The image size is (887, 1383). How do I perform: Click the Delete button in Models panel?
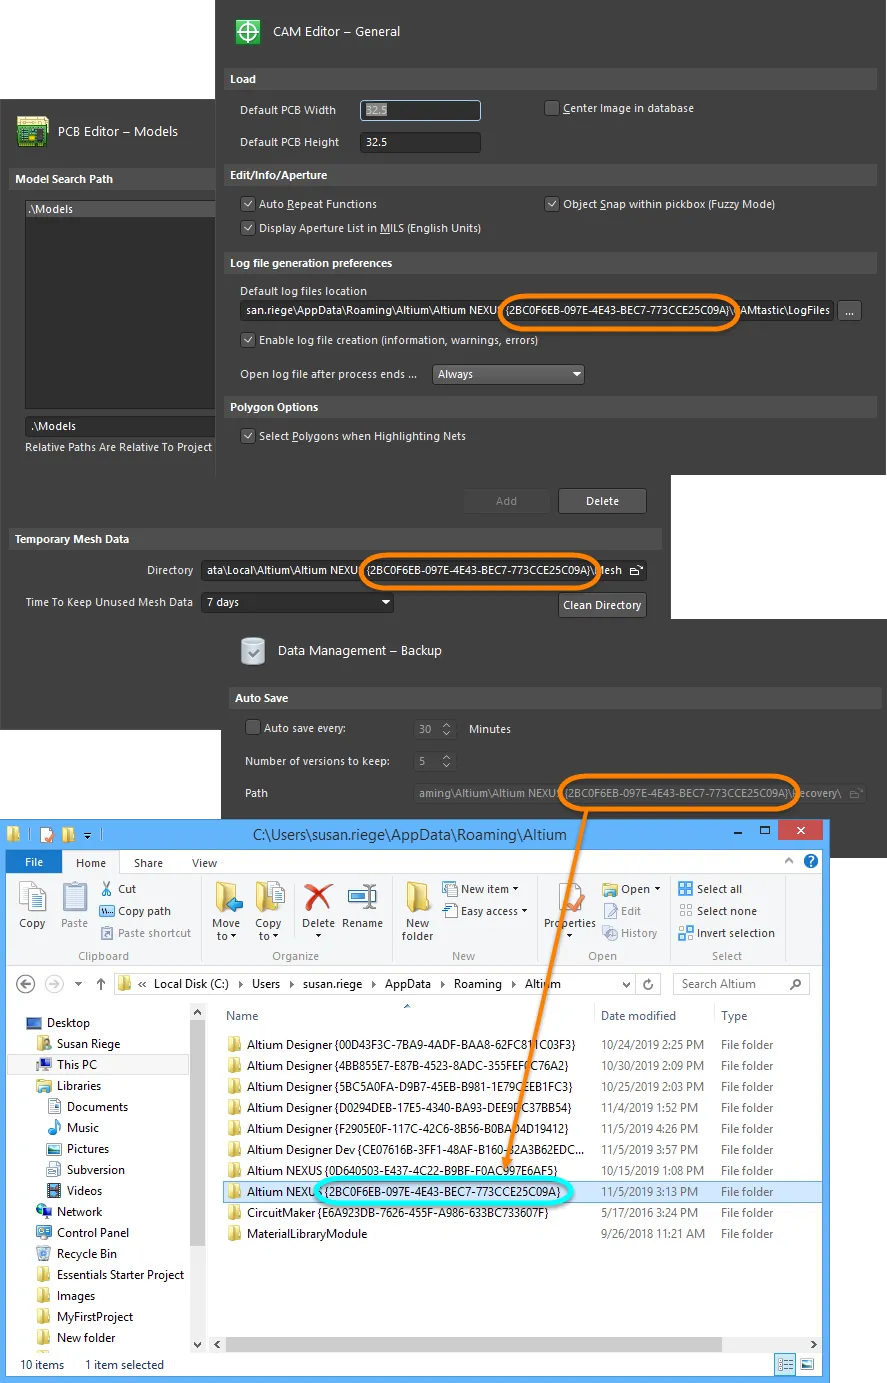(x=602, y=501)
